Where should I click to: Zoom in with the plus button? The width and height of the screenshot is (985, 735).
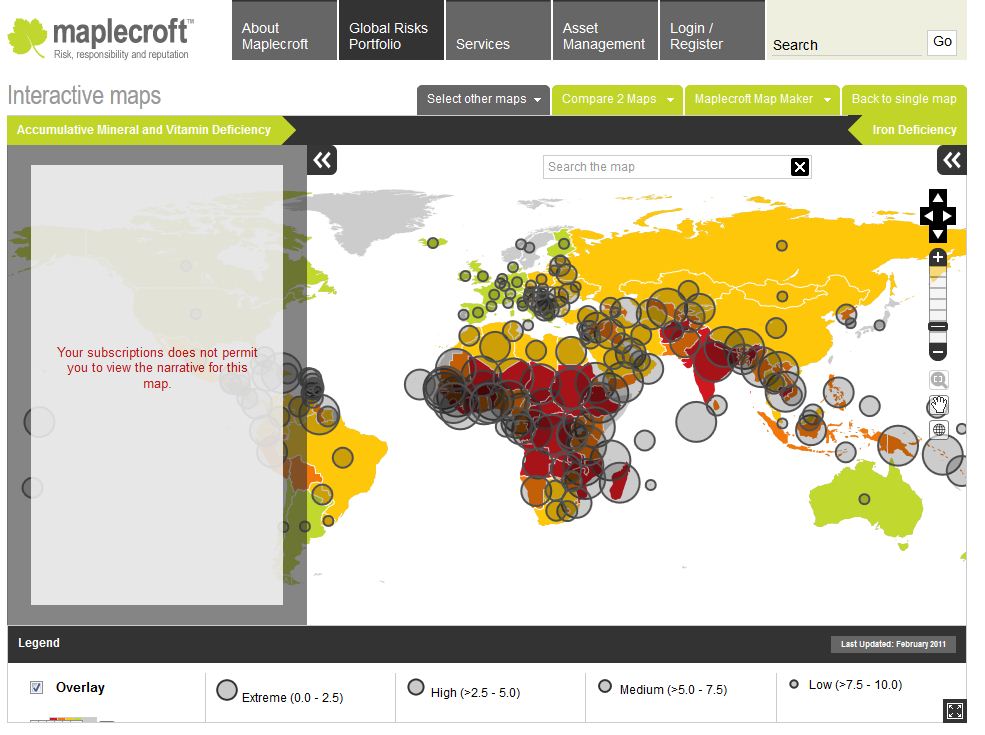[x=938, y=257]
